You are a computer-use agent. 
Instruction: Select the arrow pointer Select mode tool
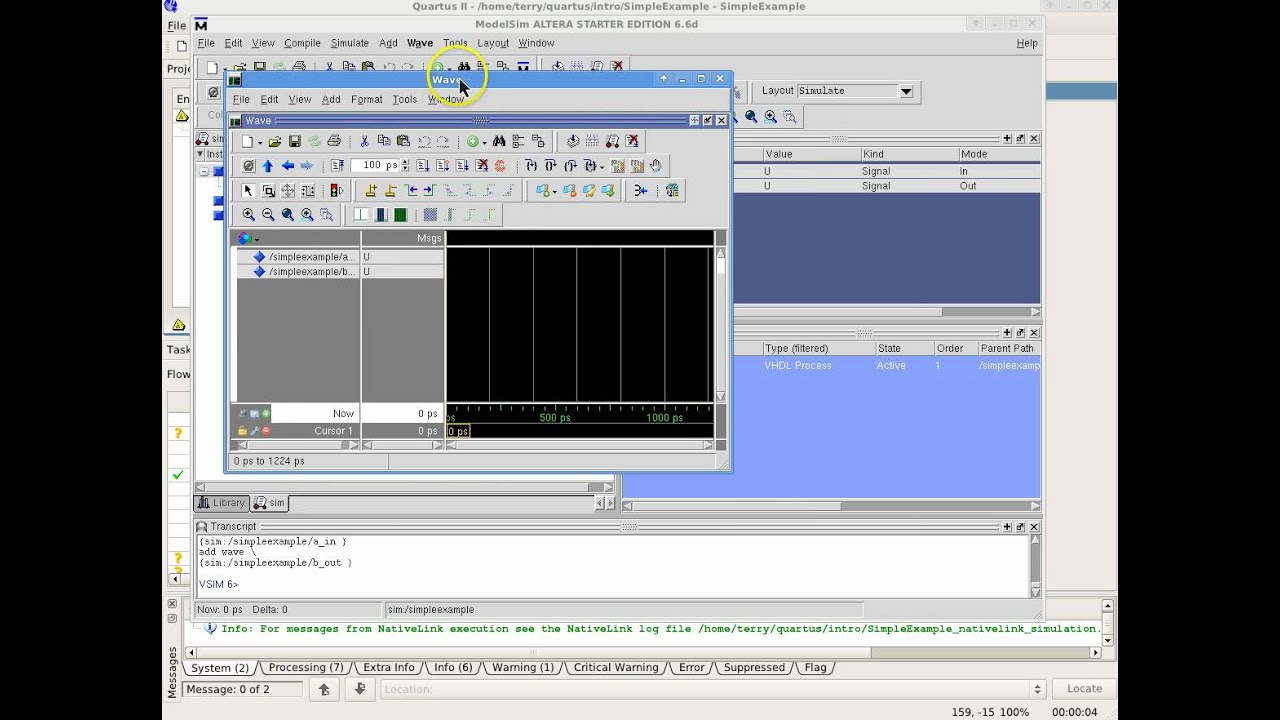248,190
